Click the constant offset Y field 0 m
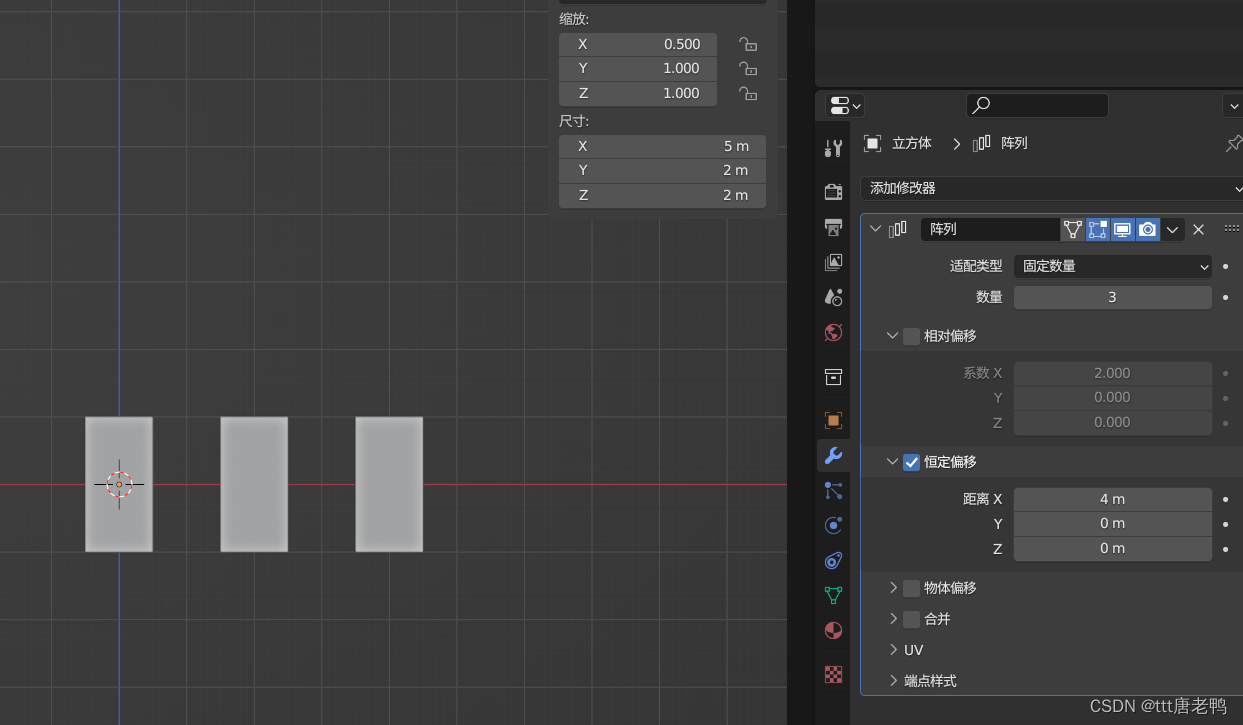This screenshot has height=725, width=1243. (1113, 523)
